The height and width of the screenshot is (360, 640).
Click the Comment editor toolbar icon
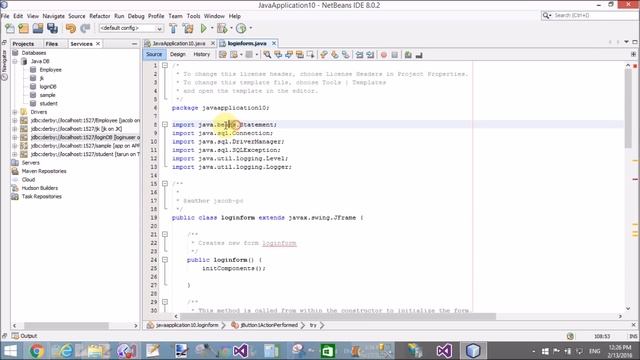click(408, 55)
